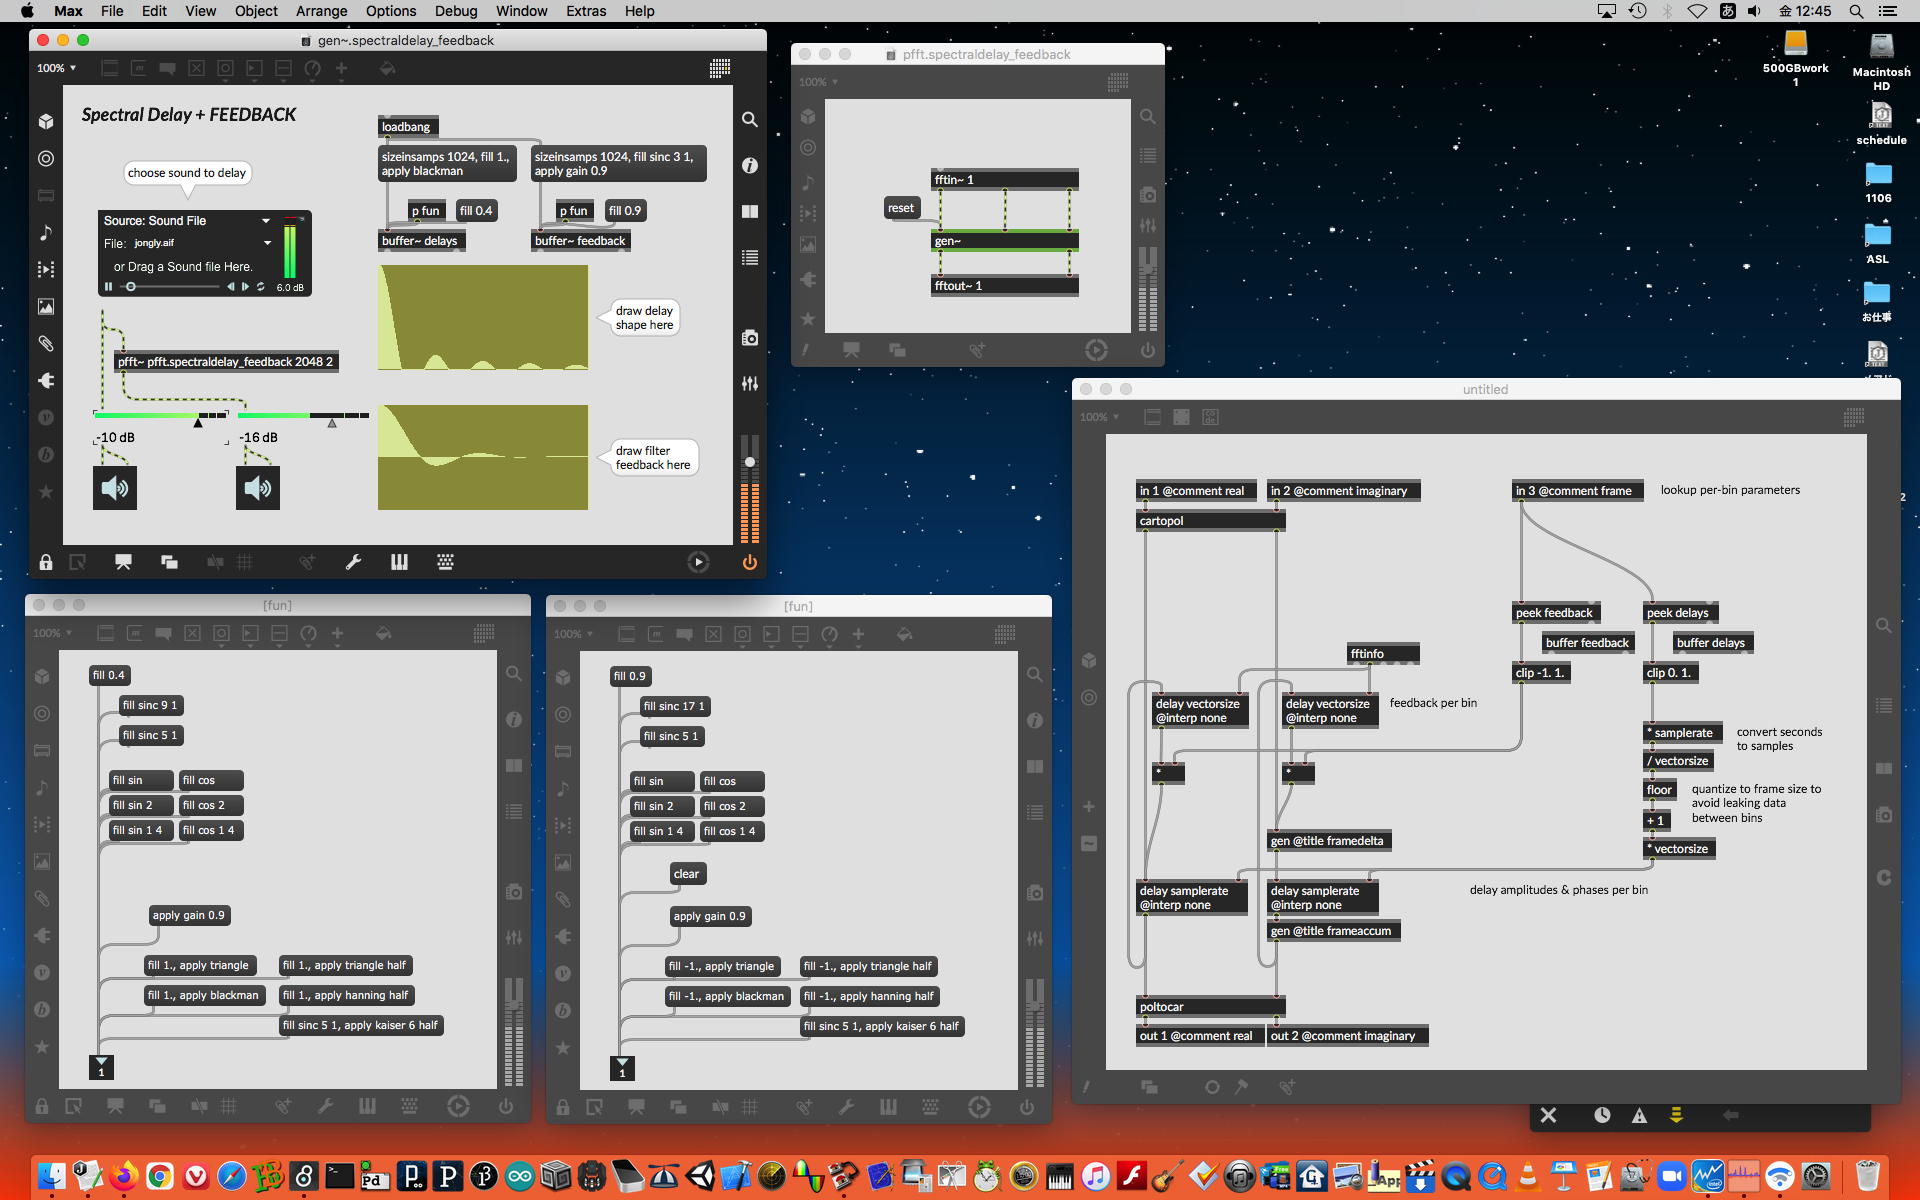Click the -10 dB gain slider
Screen dimensions: 1920x1200
[x=160, y=415]
